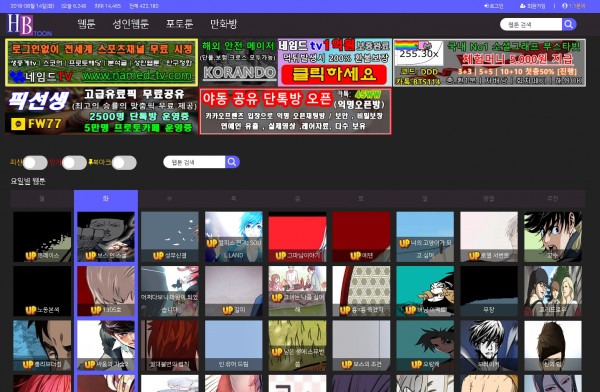Select the 금 day tab
The width and height of the screenshot is (600, 392).
[x=298, y=199]
